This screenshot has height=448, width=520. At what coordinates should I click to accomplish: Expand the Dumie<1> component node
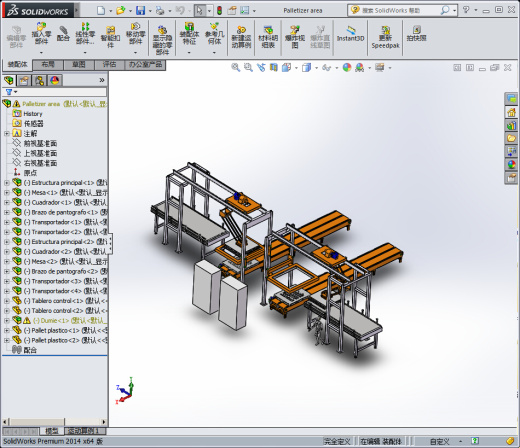coord(7,321)
